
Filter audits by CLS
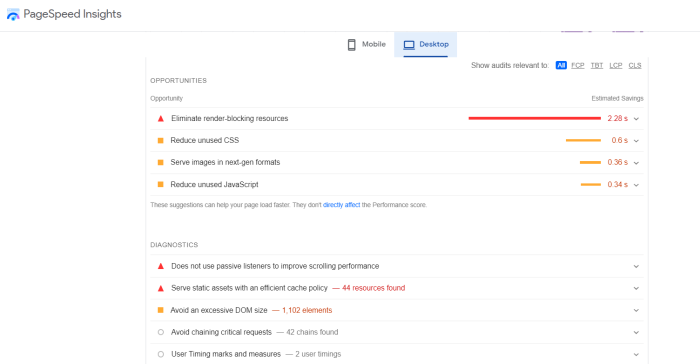point(635,65)
